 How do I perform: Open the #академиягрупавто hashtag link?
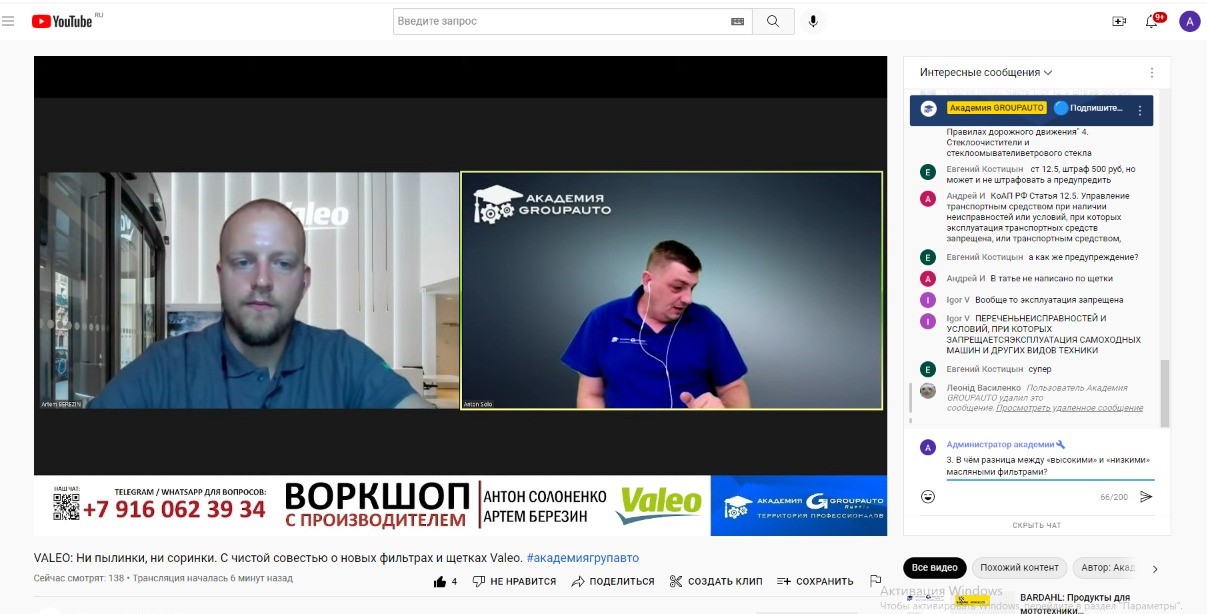pyautogui.click(x=583, y=558)
